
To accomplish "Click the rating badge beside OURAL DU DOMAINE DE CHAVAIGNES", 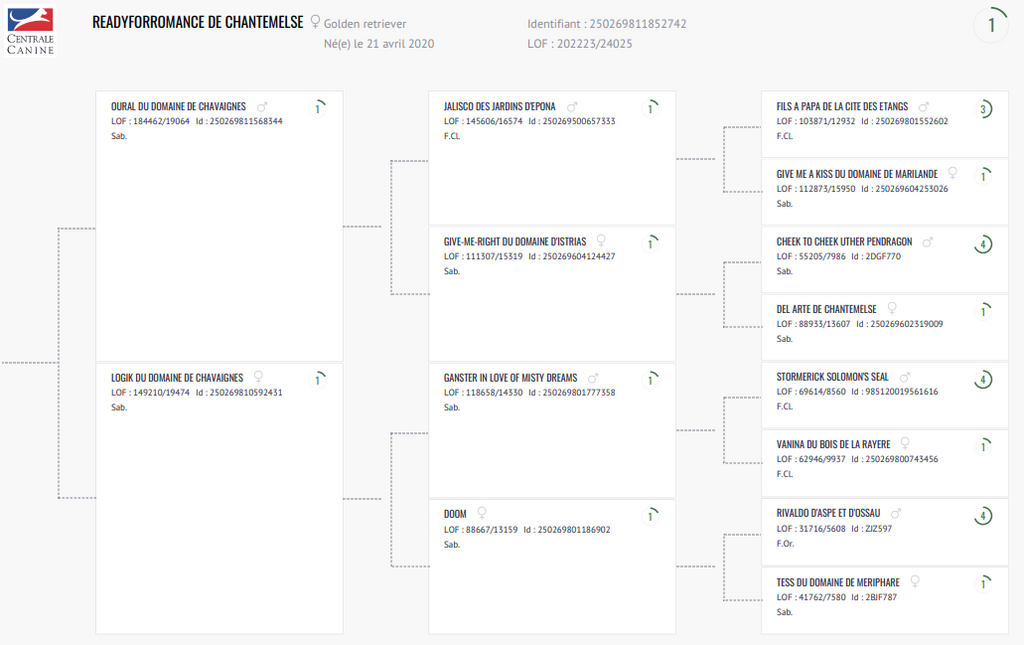I will coord(317,108).
